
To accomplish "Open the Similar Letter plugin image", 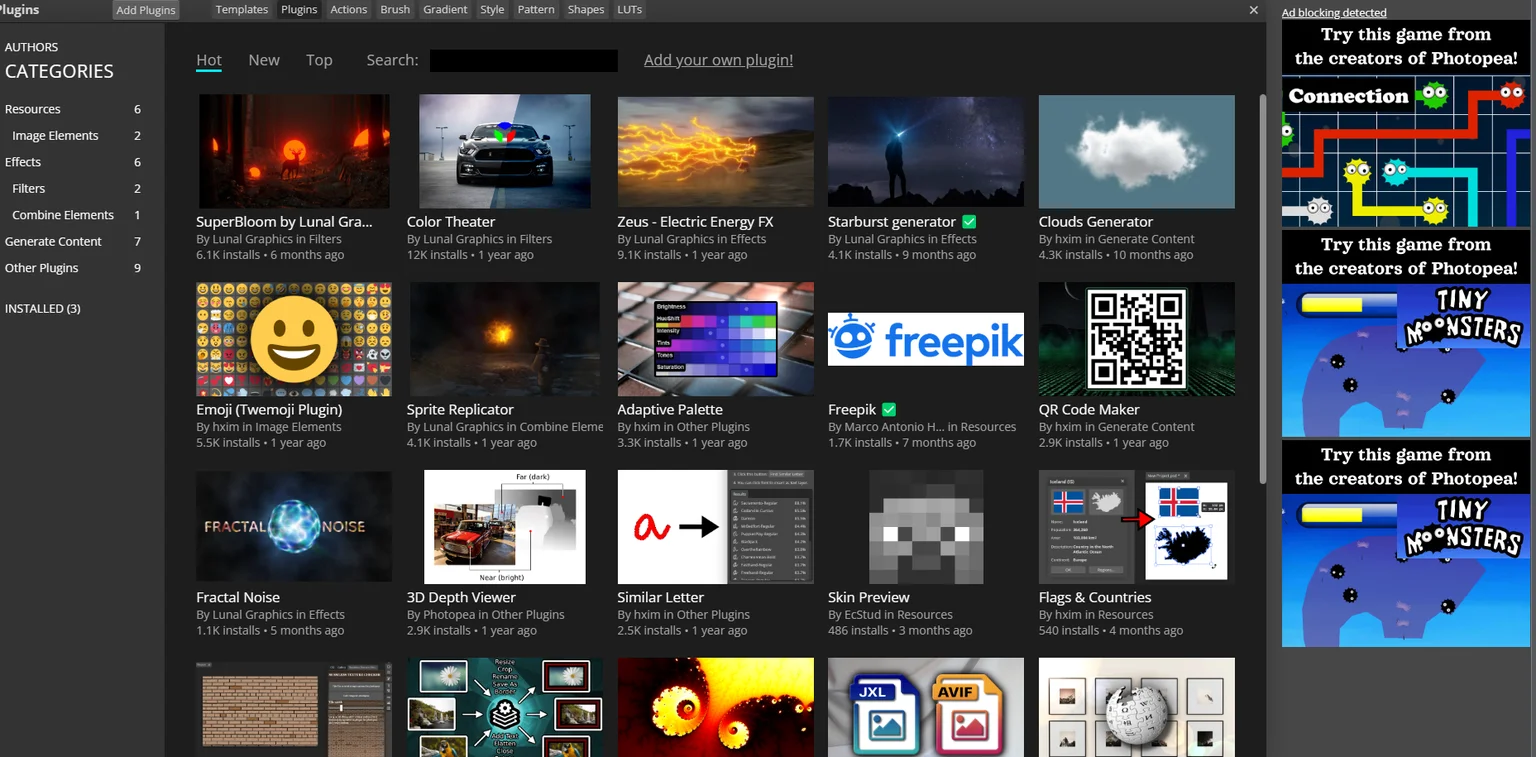I will click(x=716, y=527).
